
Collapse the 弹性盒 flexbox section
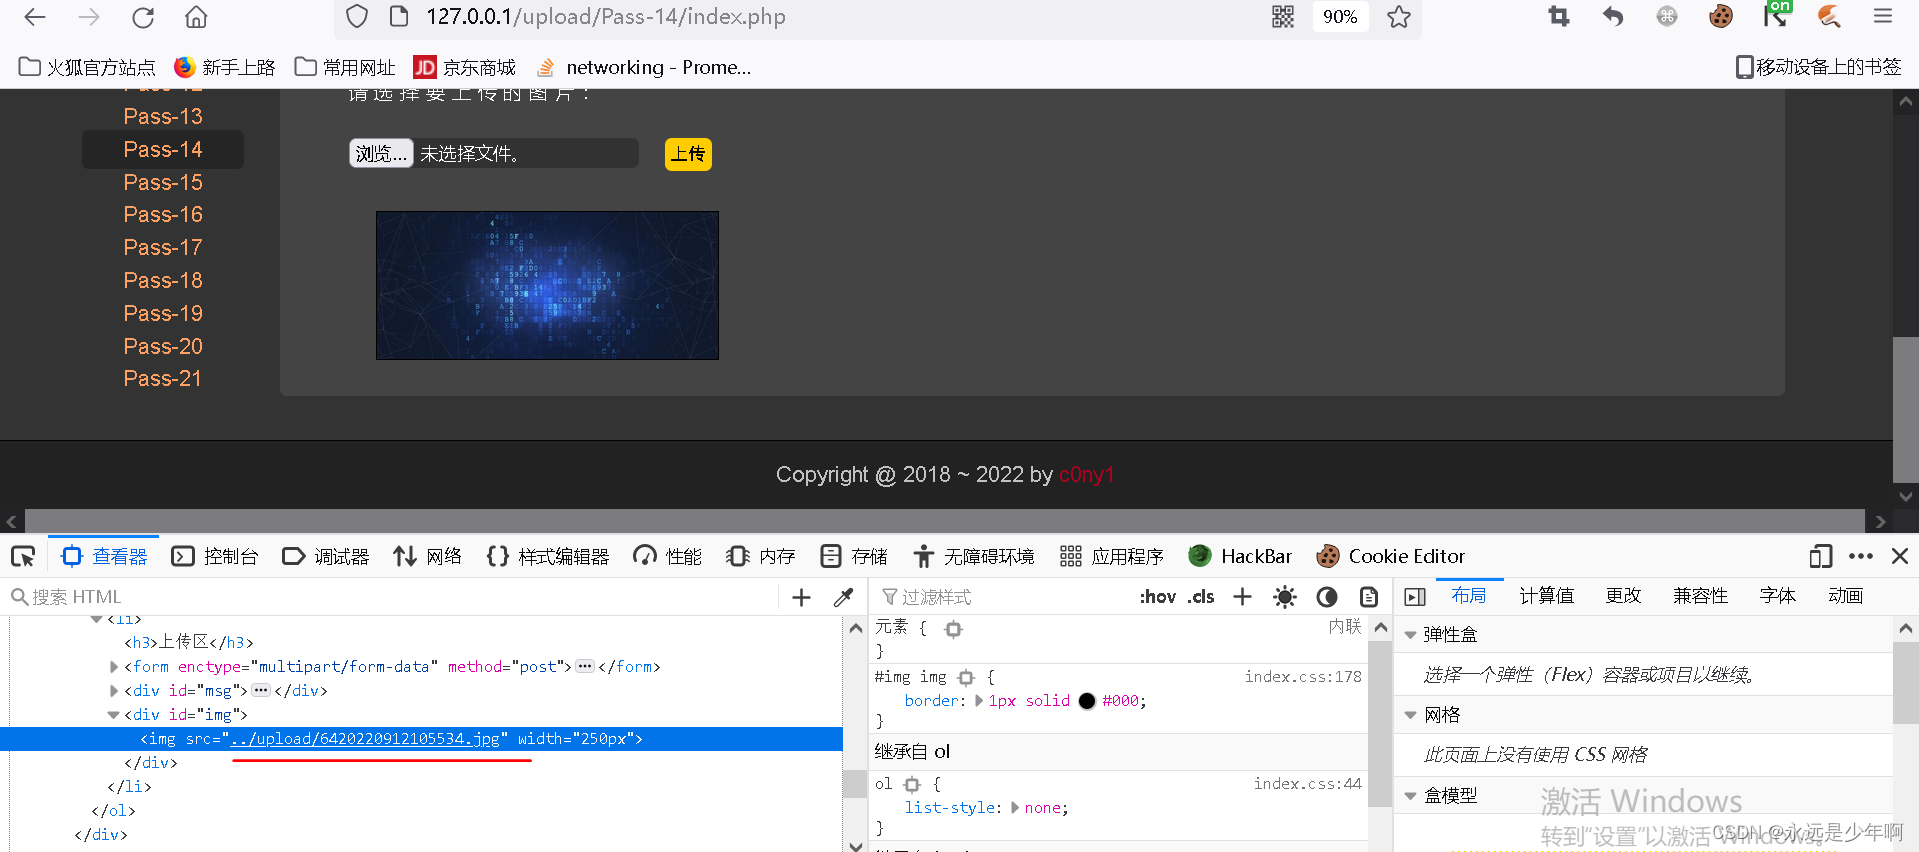1410,635
